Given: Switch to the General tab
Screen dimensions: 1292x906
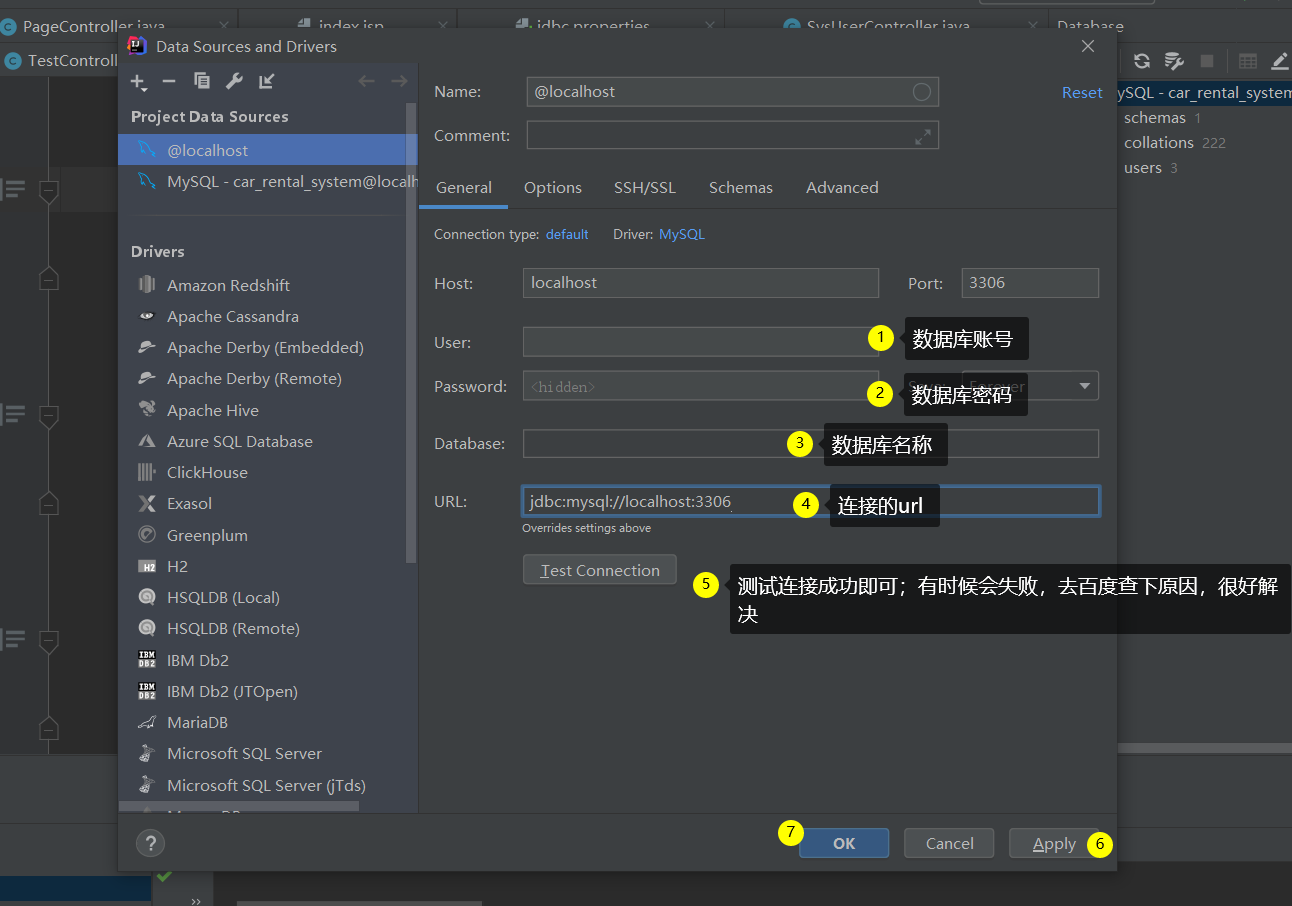Looking at the screenshot, I should point(464,187).
